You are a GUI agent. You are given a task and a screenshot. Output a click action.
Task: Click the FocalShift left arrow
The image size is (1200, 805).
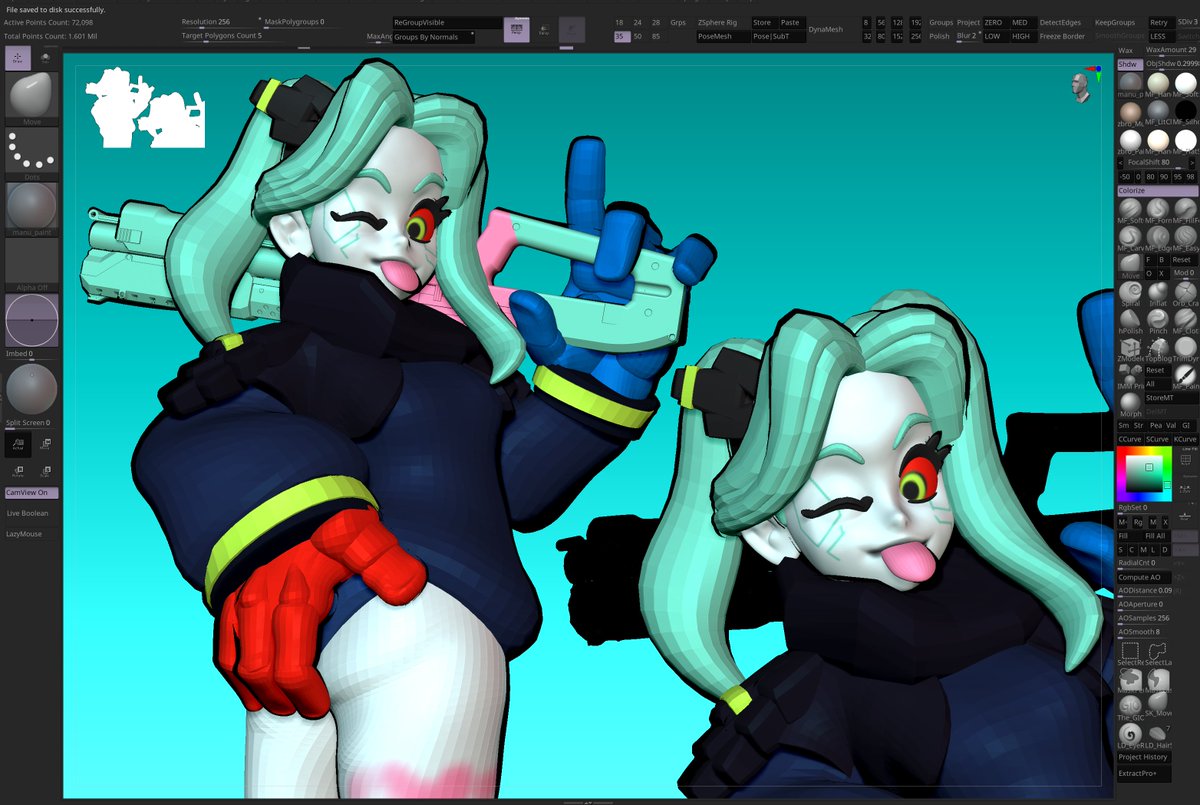click(1122, 161)
